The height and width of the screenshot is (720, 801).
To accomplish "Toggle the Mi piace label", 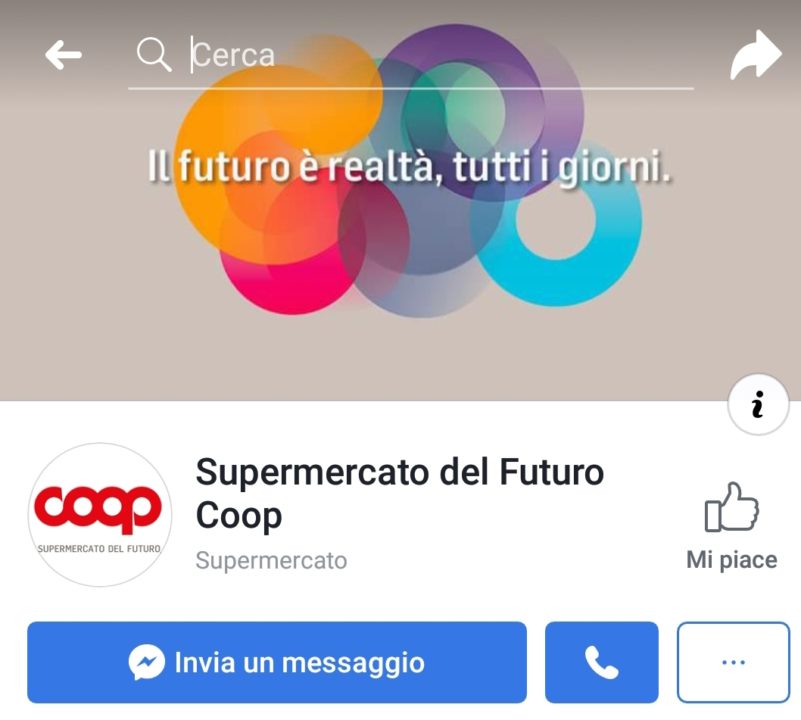I will pyautogui.click(x=732, y=560).
